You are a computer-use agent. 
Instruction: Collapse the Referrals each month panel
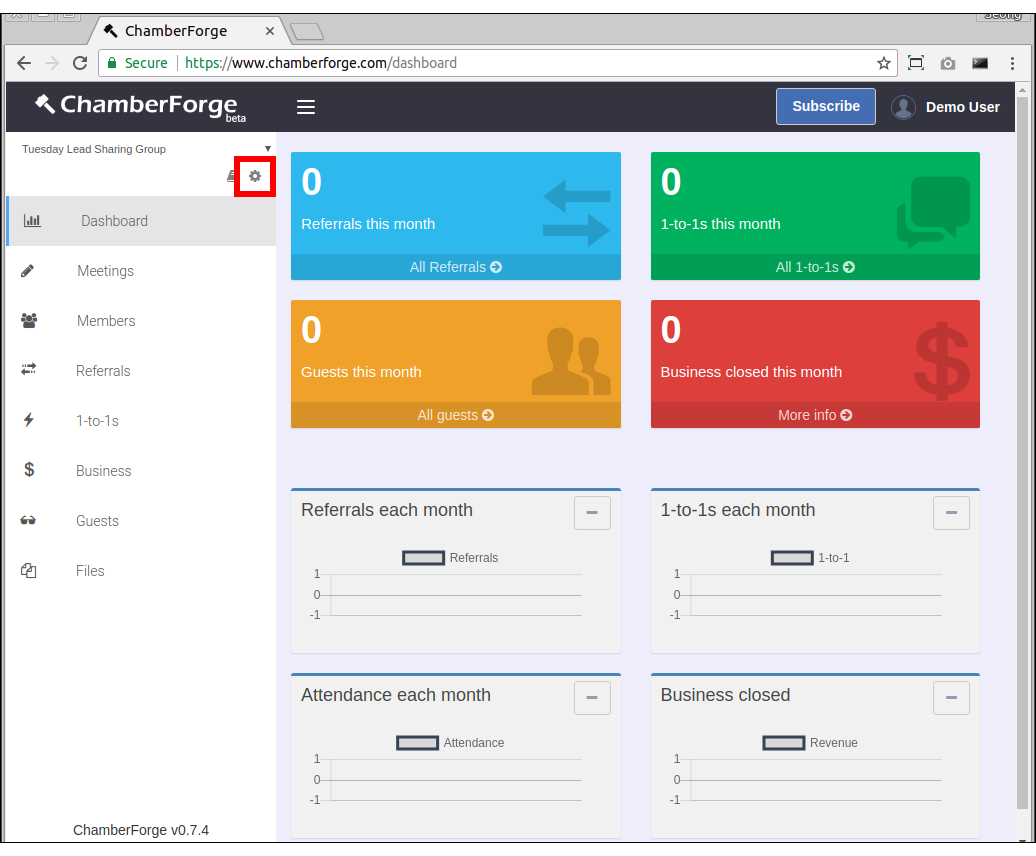[592, 513]
